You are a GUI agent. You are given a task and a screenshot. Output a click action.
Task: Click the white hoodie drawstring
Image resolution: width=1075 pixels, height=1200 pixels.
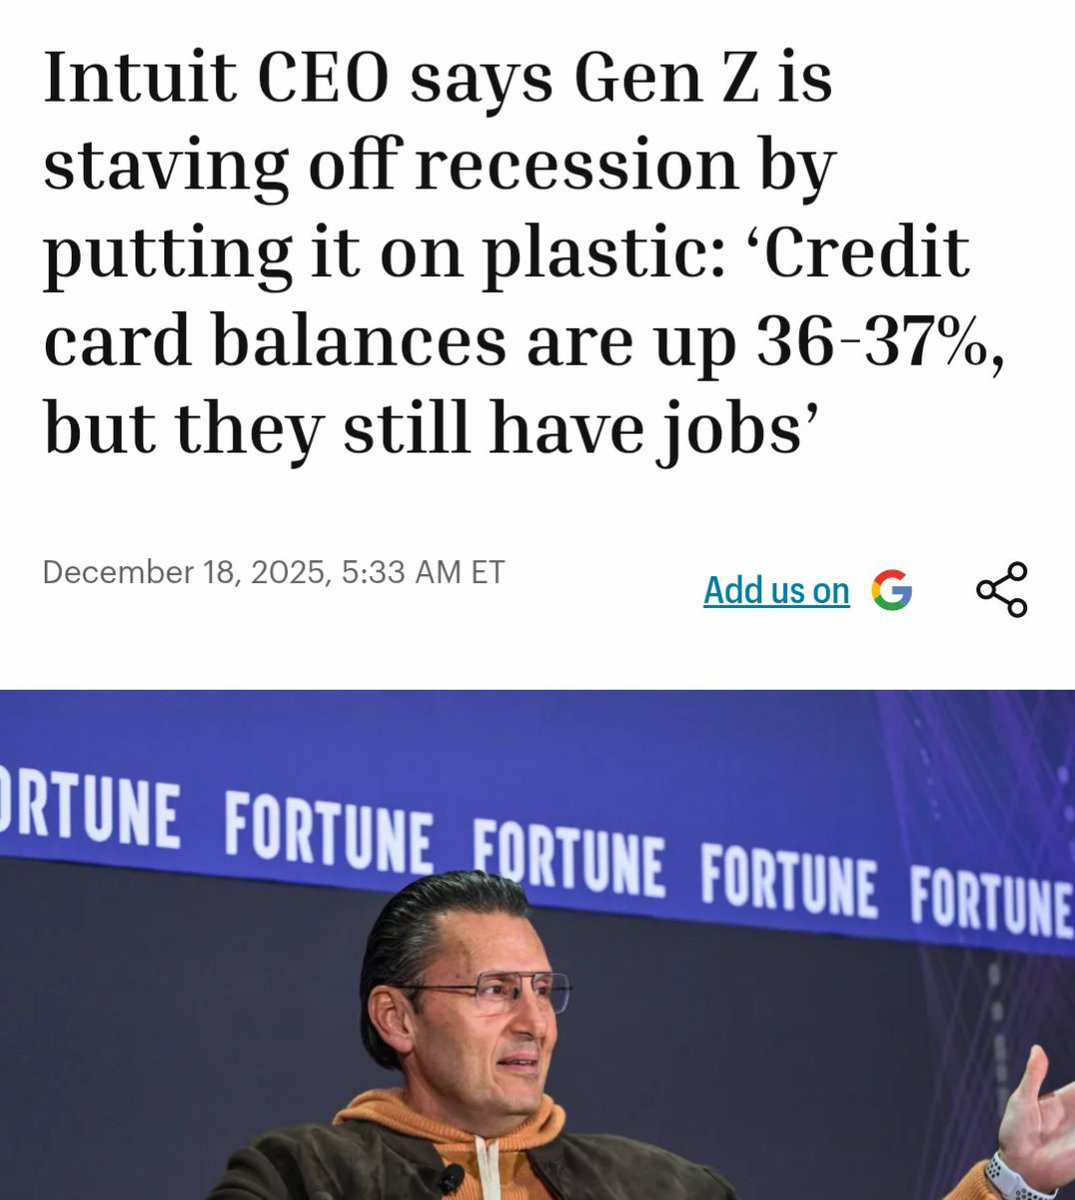tap(486, 1170)
